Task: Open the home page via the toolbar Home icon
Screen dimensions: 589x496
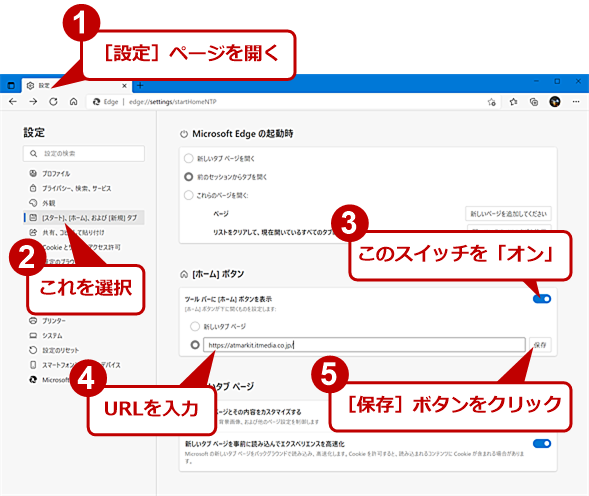Action: click(x=74, y=101)
